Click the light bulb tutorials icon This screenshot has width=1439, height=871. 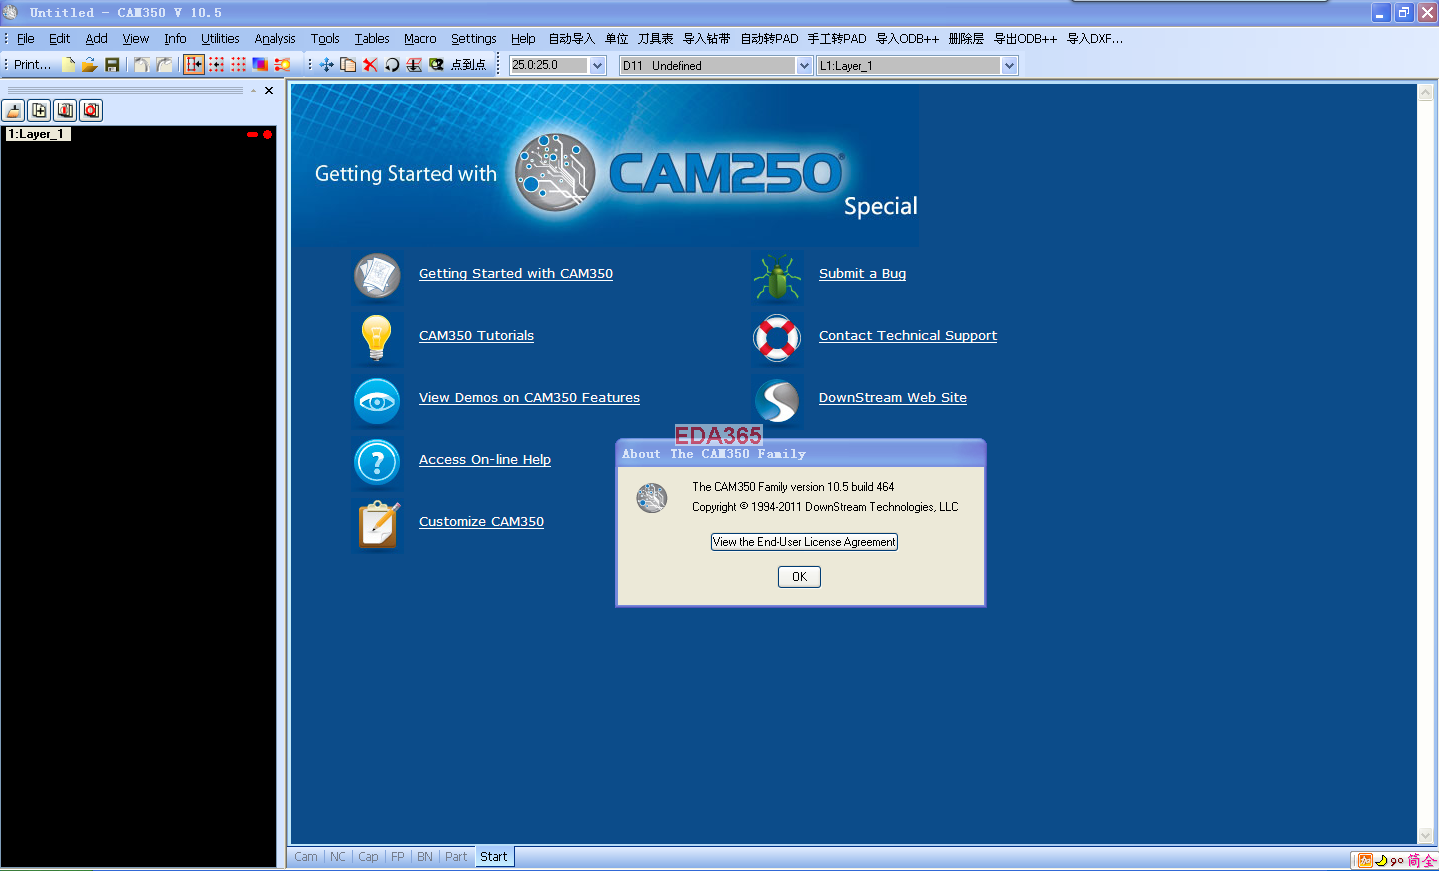pyautogui.click(x=377, y=338)
